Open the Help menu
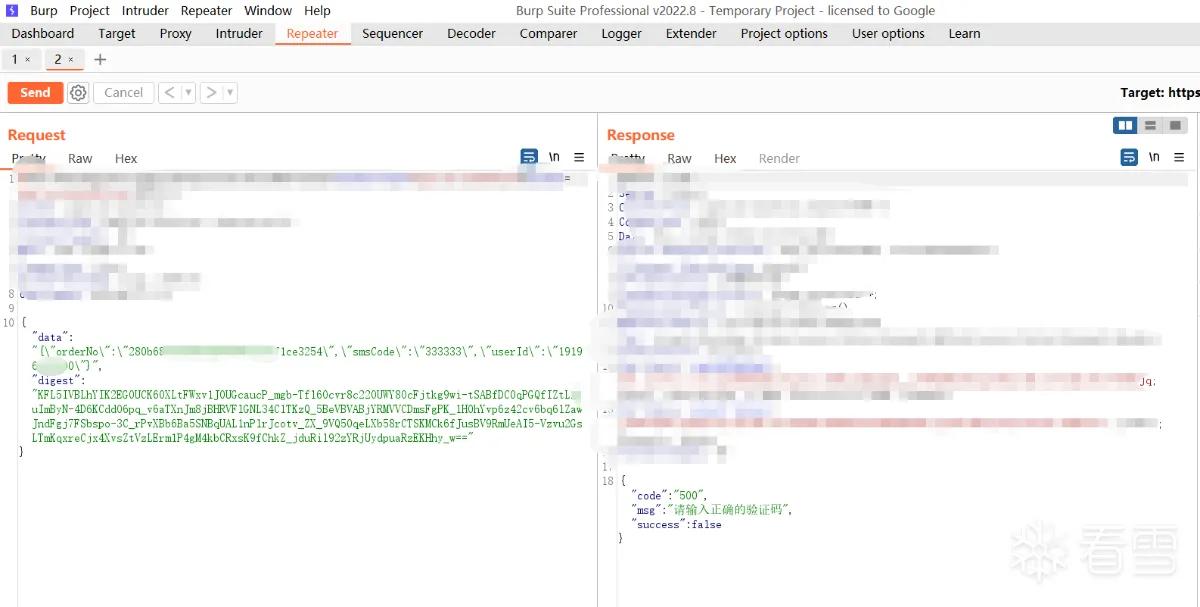The width and height of the screenshot is (1200, 607). 318,11
